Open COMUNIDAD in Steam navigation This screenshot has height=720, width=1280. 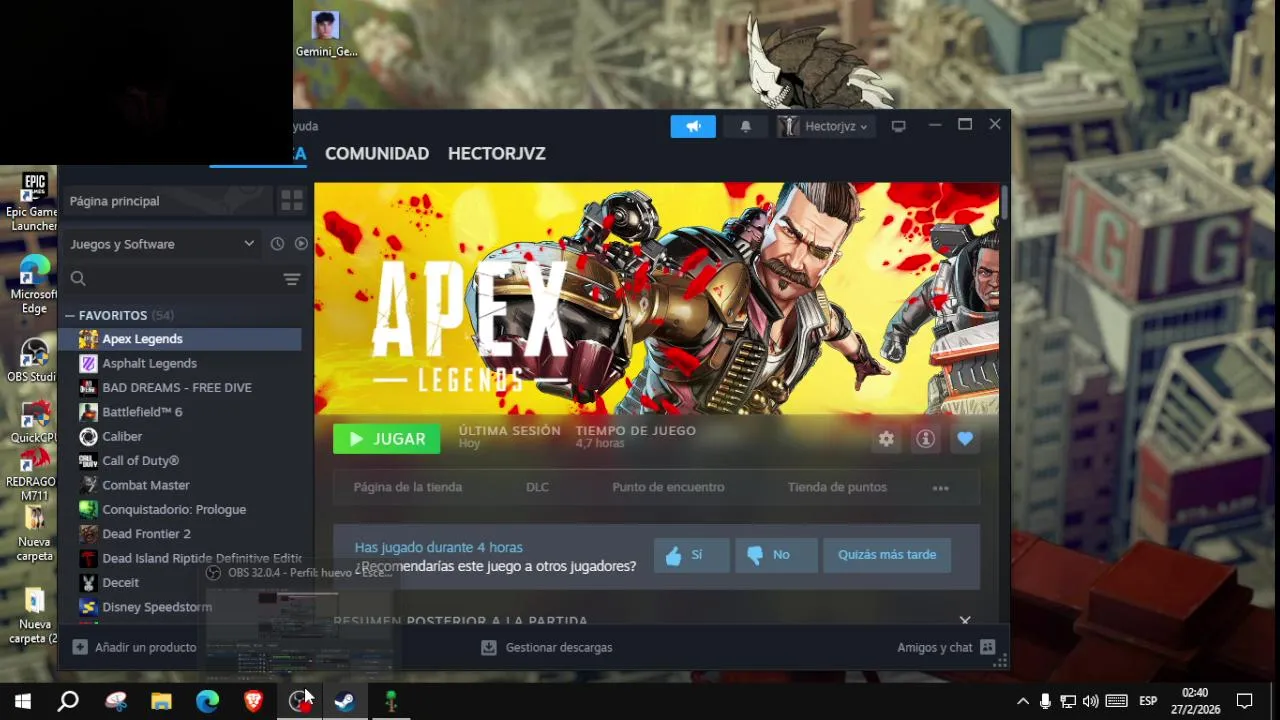click(x=377, y=154)
